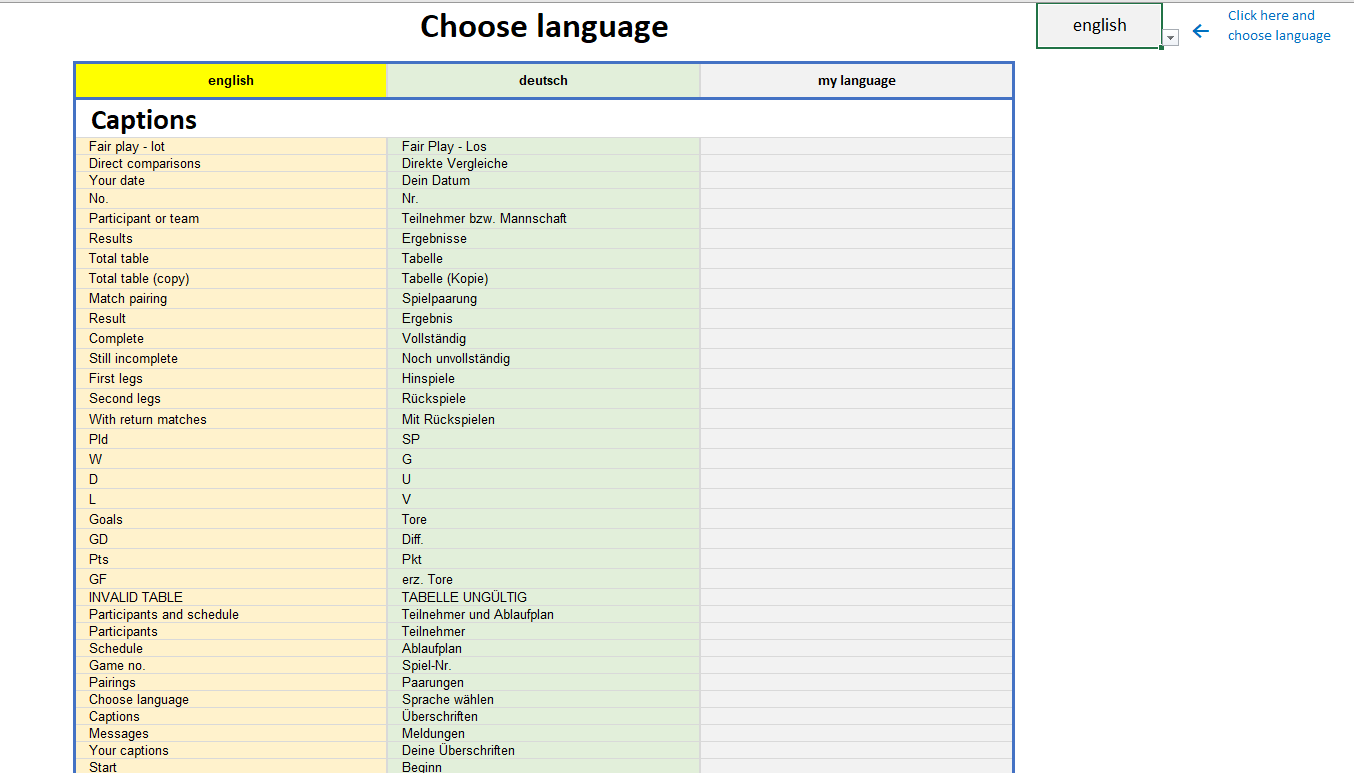Screen dimensions: 1354x773
Task: Click the 'Paarungen' cell
Action: click(x=543, y=682)
